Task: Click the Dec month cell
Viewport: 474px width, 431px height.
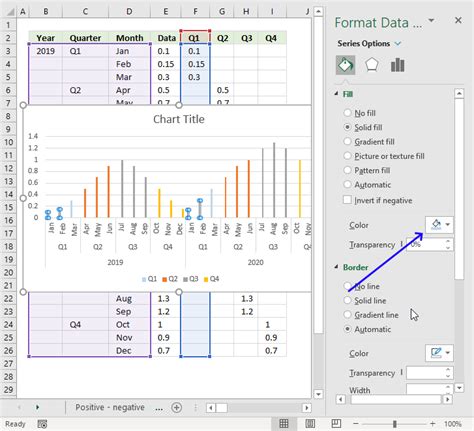Action: tap(130, 351)
